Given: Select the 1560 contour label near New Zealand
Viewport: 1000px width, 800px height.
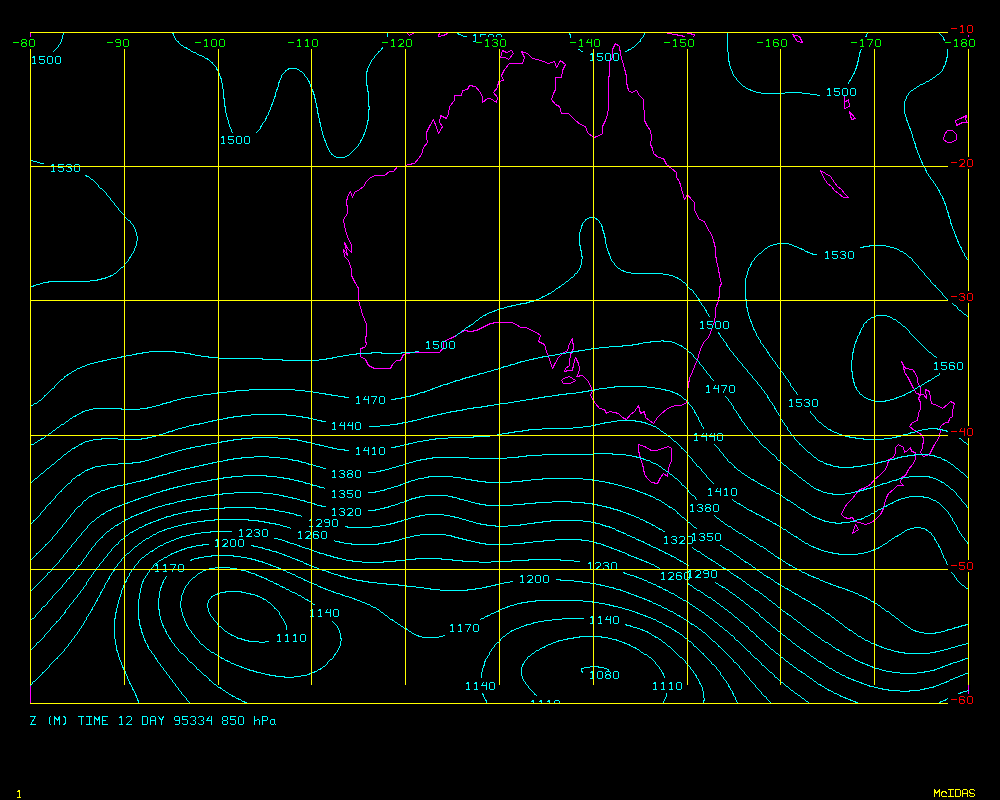Looking at the screenshot, I should (948, 366).
